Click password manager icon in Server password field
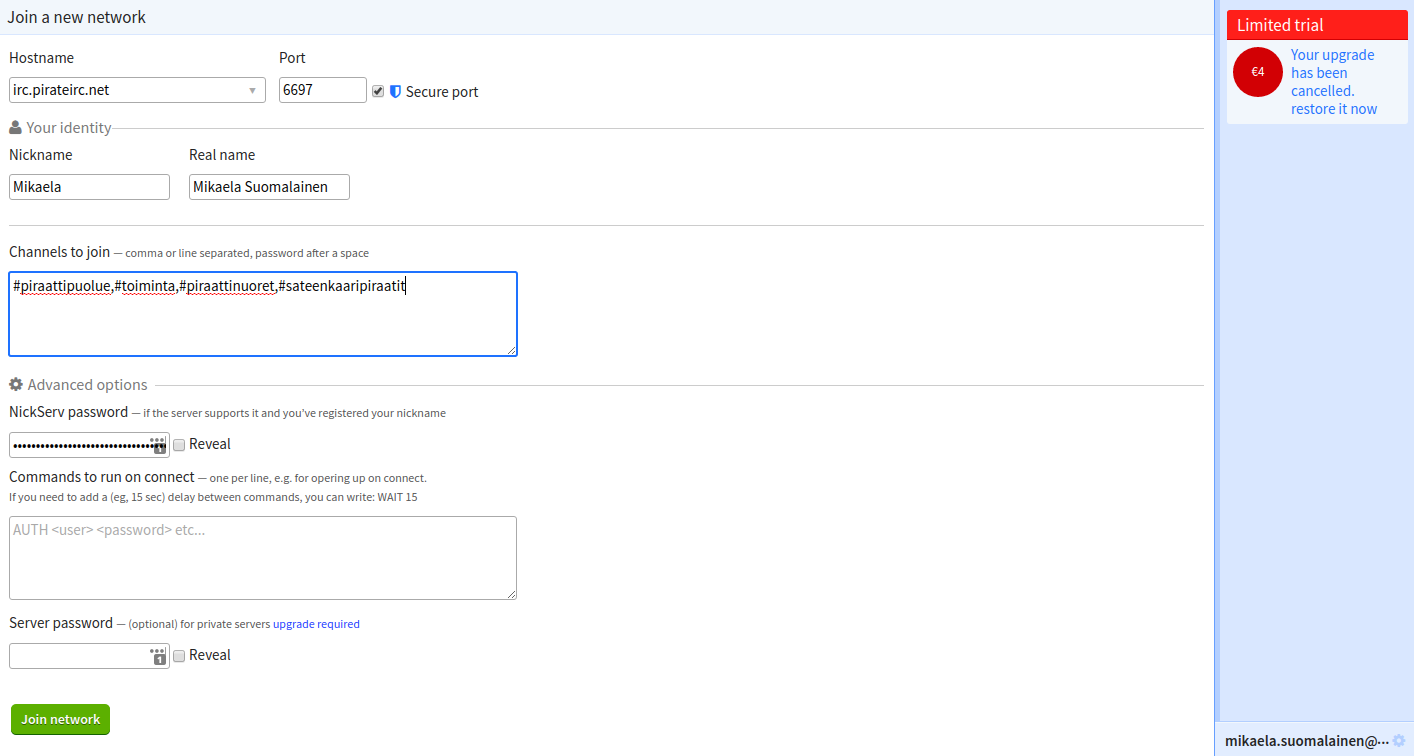1414x756 pixels. pyautogui.click(x=158, y=656)
